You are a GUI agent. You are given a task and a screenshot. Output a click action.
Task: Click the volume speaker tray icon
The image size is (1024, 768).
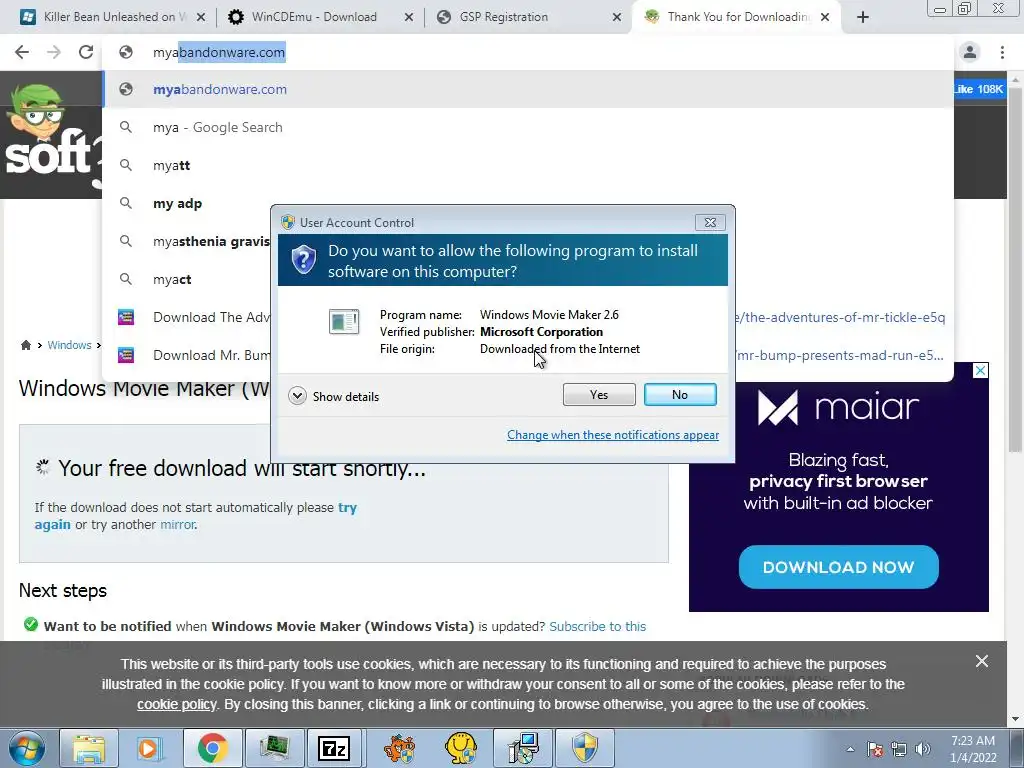[923, 749]
